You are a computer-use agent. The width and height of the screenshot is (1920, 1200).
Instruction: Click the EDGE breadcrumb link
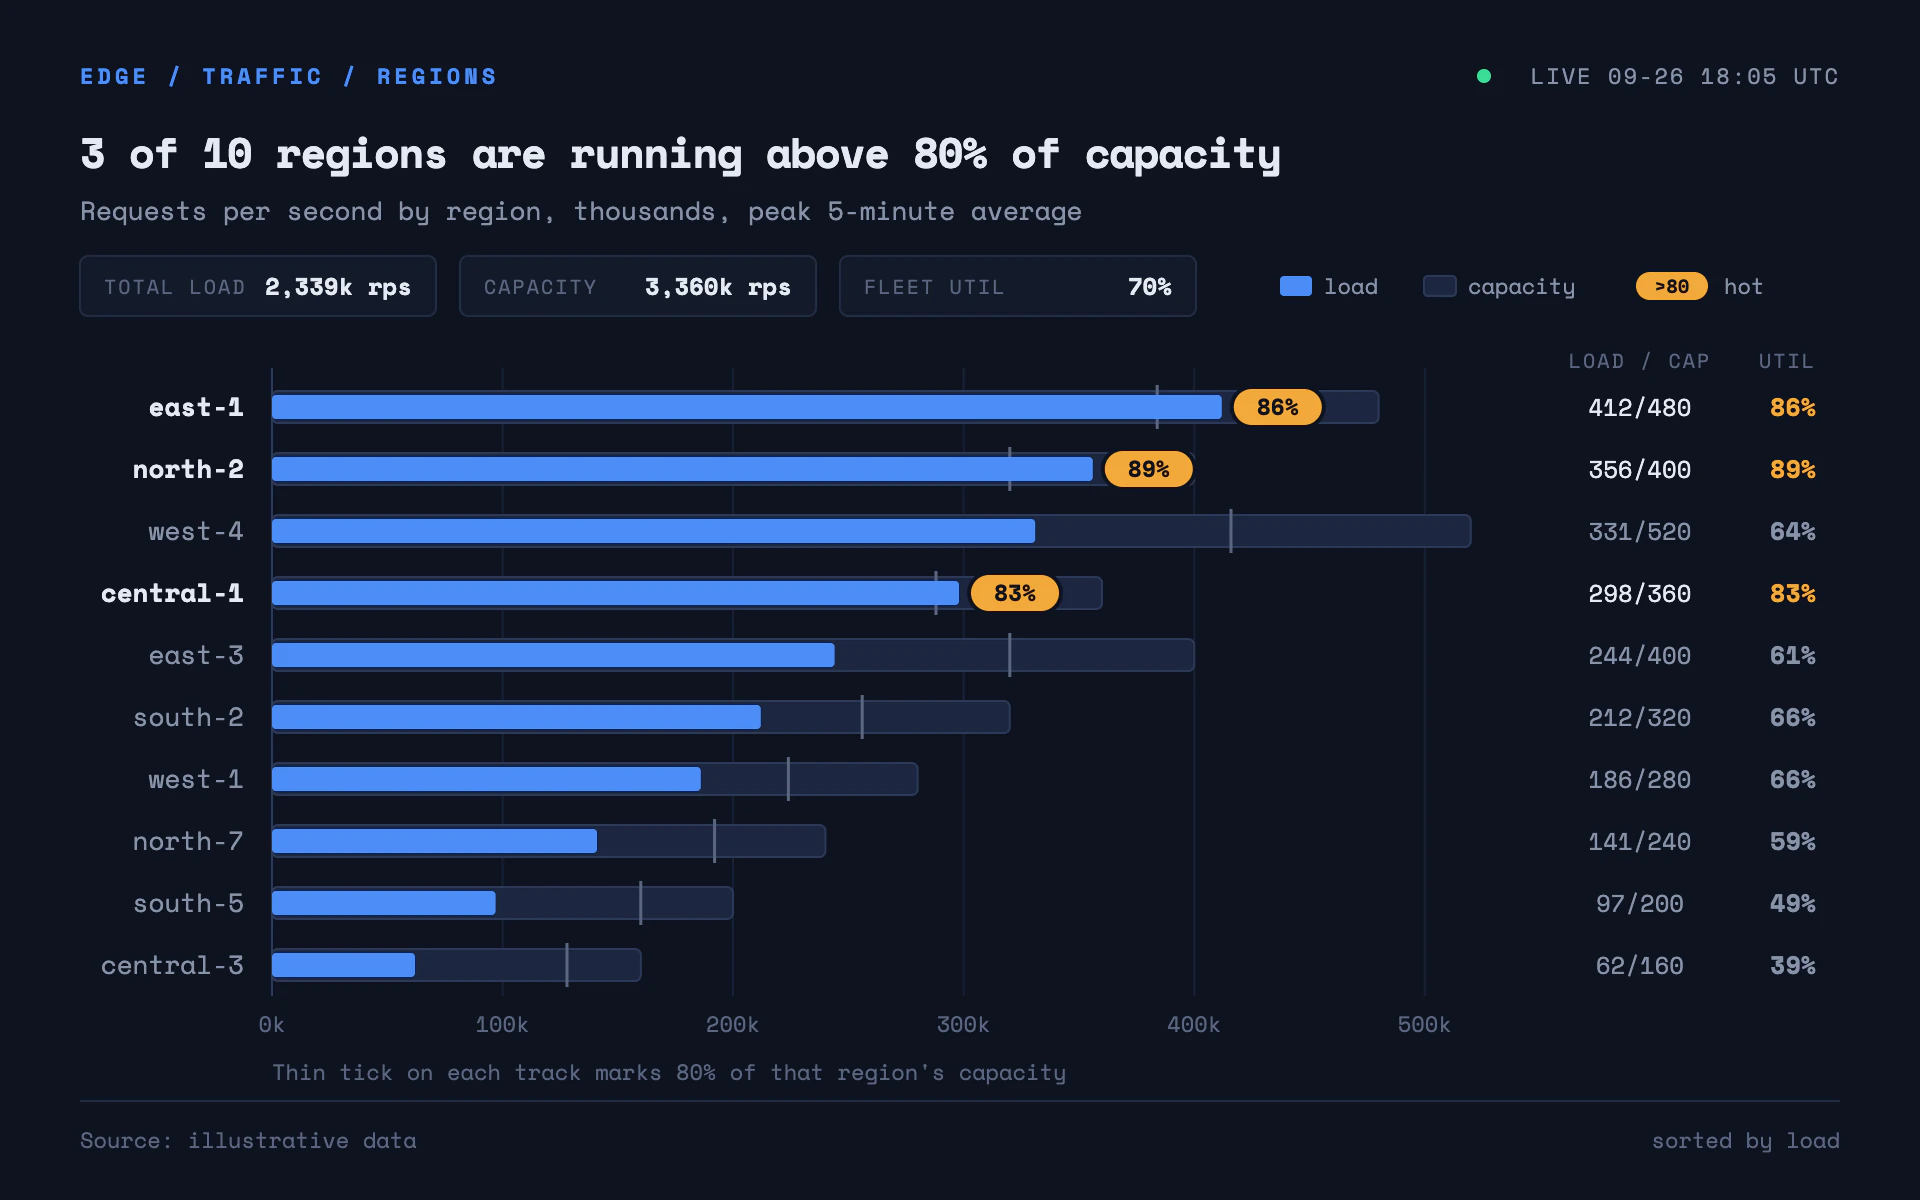point(114,77)
